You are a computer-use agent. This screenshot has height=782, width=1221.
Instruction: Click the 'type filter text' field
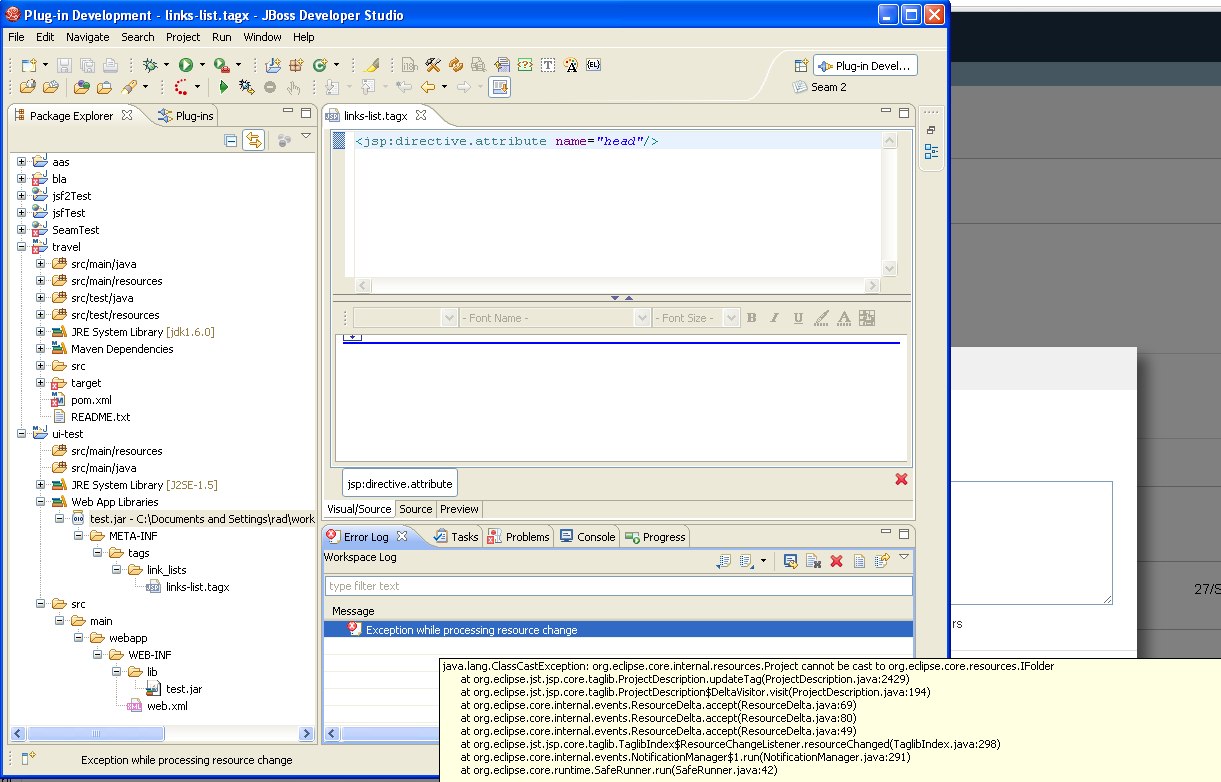coord(618,586)
